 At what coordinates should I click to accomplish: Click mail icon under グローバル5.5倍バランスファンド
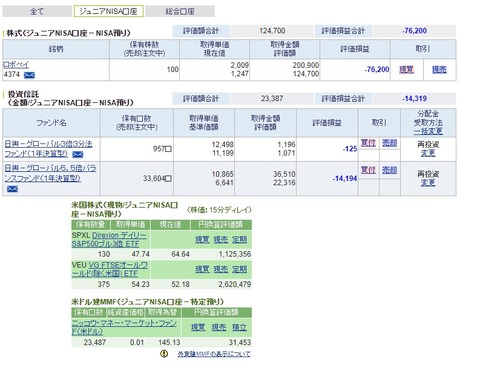click(x=12, y=189)
